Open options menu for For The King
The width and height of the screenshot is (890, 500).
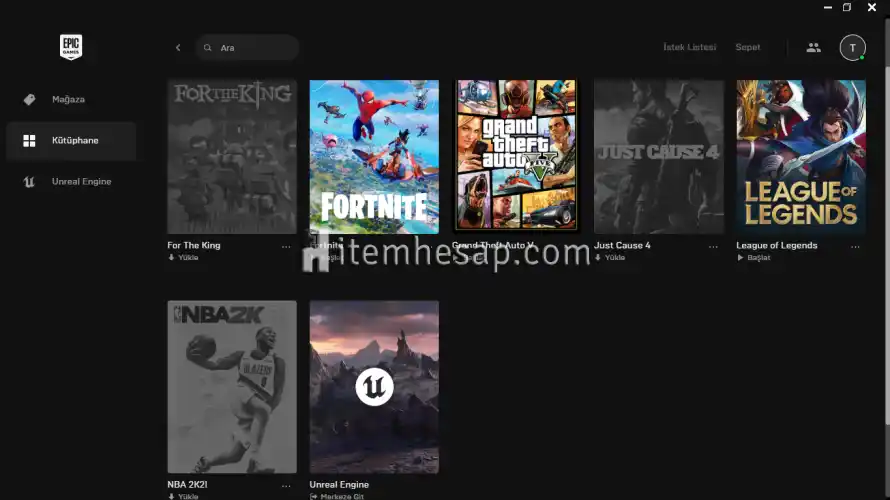coord(286,246)
